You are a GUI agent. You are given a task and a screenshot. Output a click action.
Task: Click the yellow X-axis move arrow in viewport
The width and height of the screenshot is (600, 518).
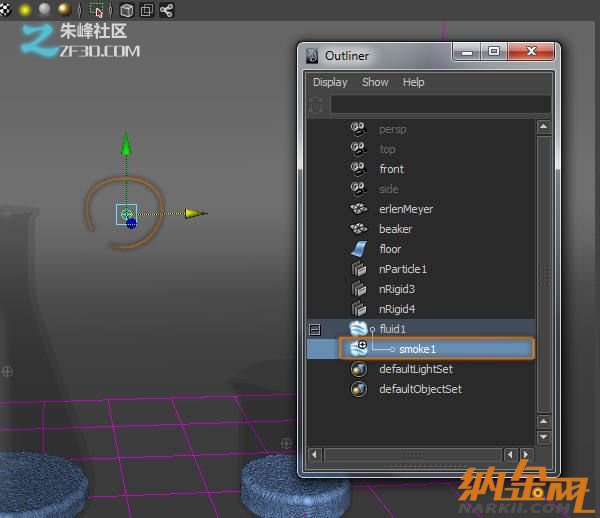196,213
